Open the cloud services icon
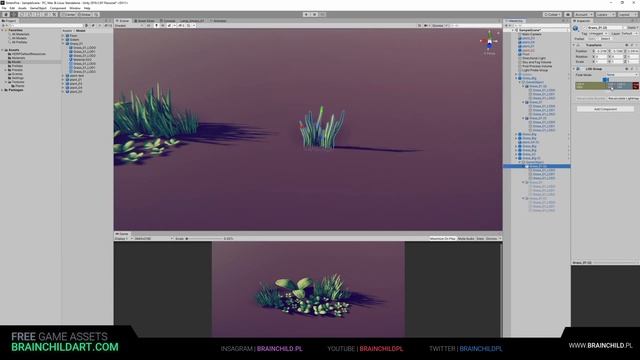 point(568,14)
